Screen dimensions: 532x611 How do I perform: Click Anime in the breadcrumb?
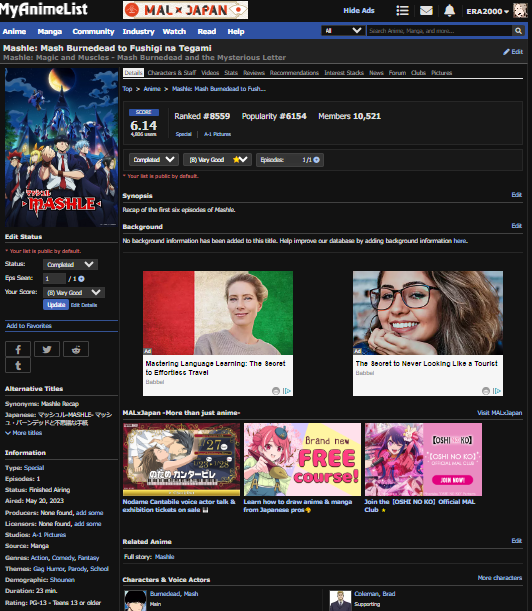coord(152,89)
